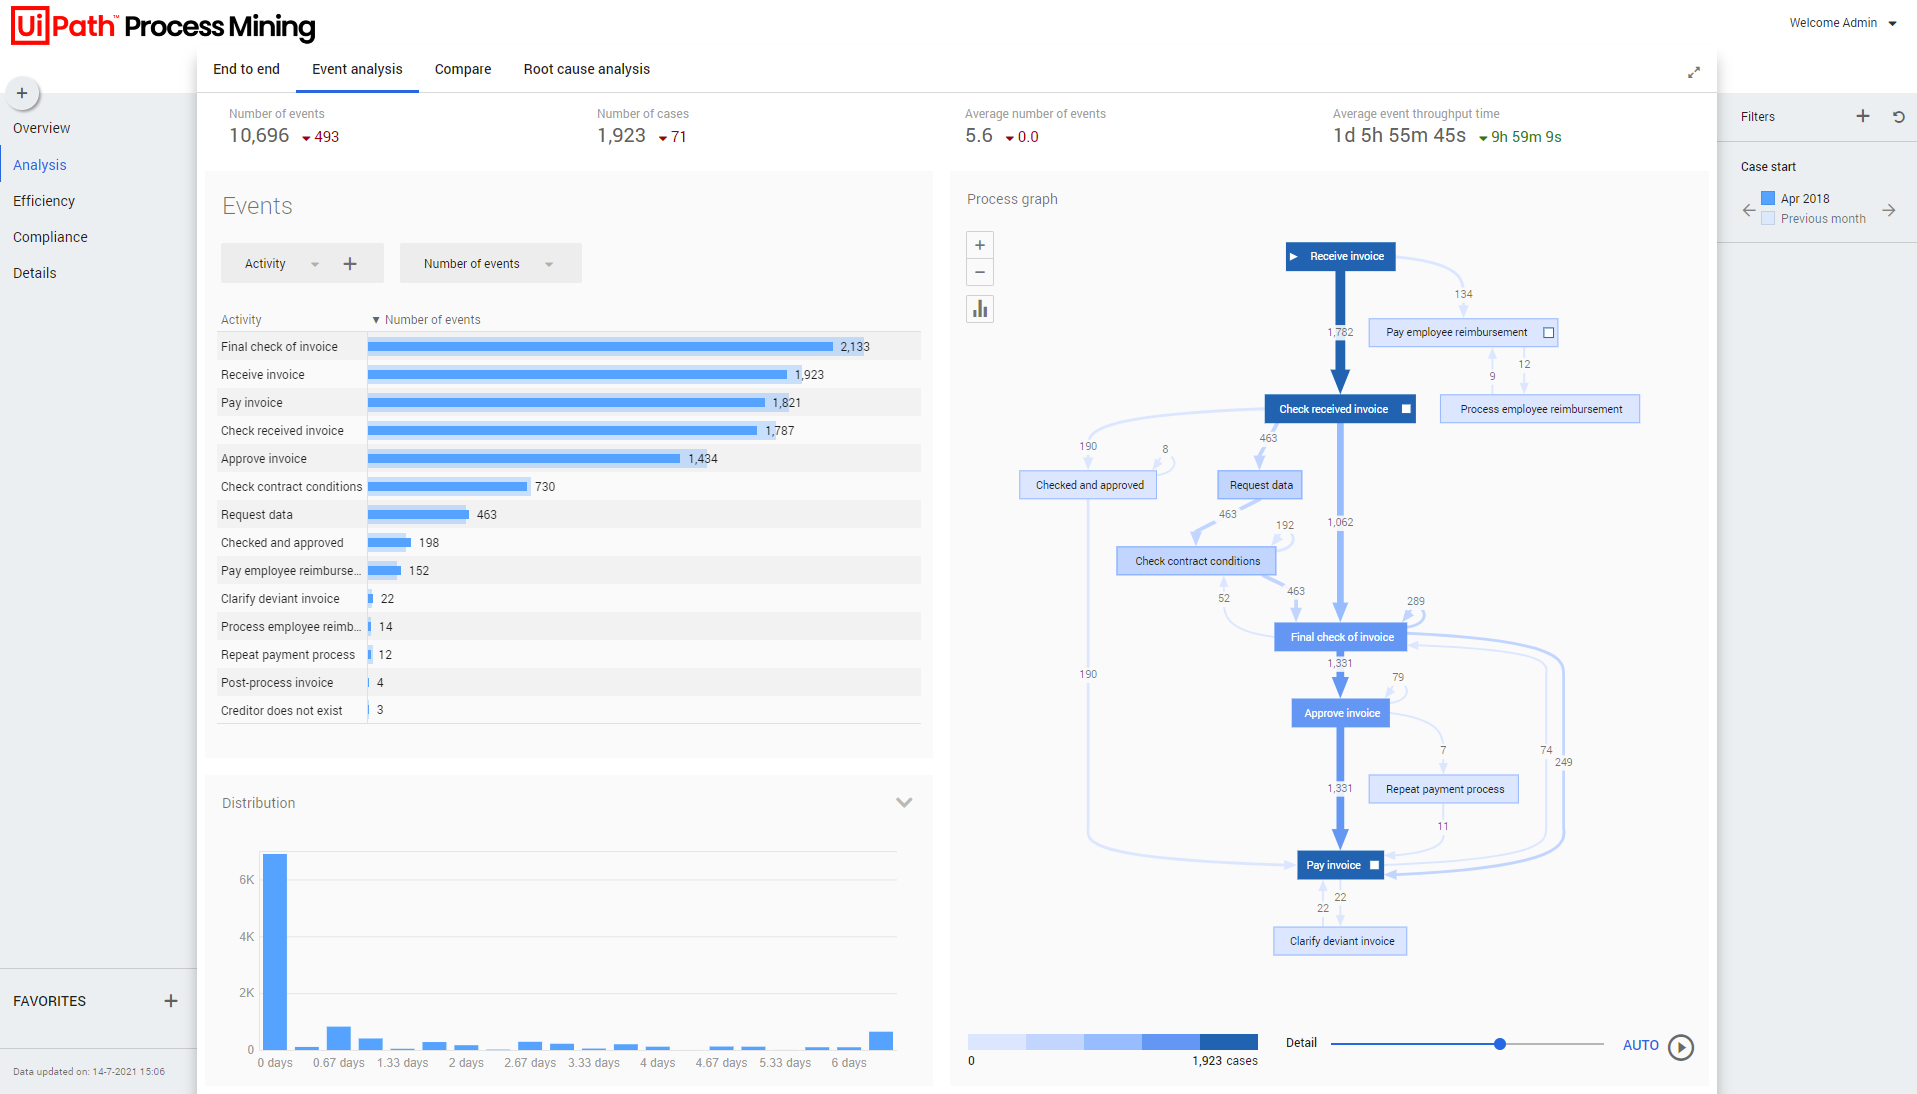Collapse the Distribution panel
1917x1094 pixels.
(x=904, y=802)
